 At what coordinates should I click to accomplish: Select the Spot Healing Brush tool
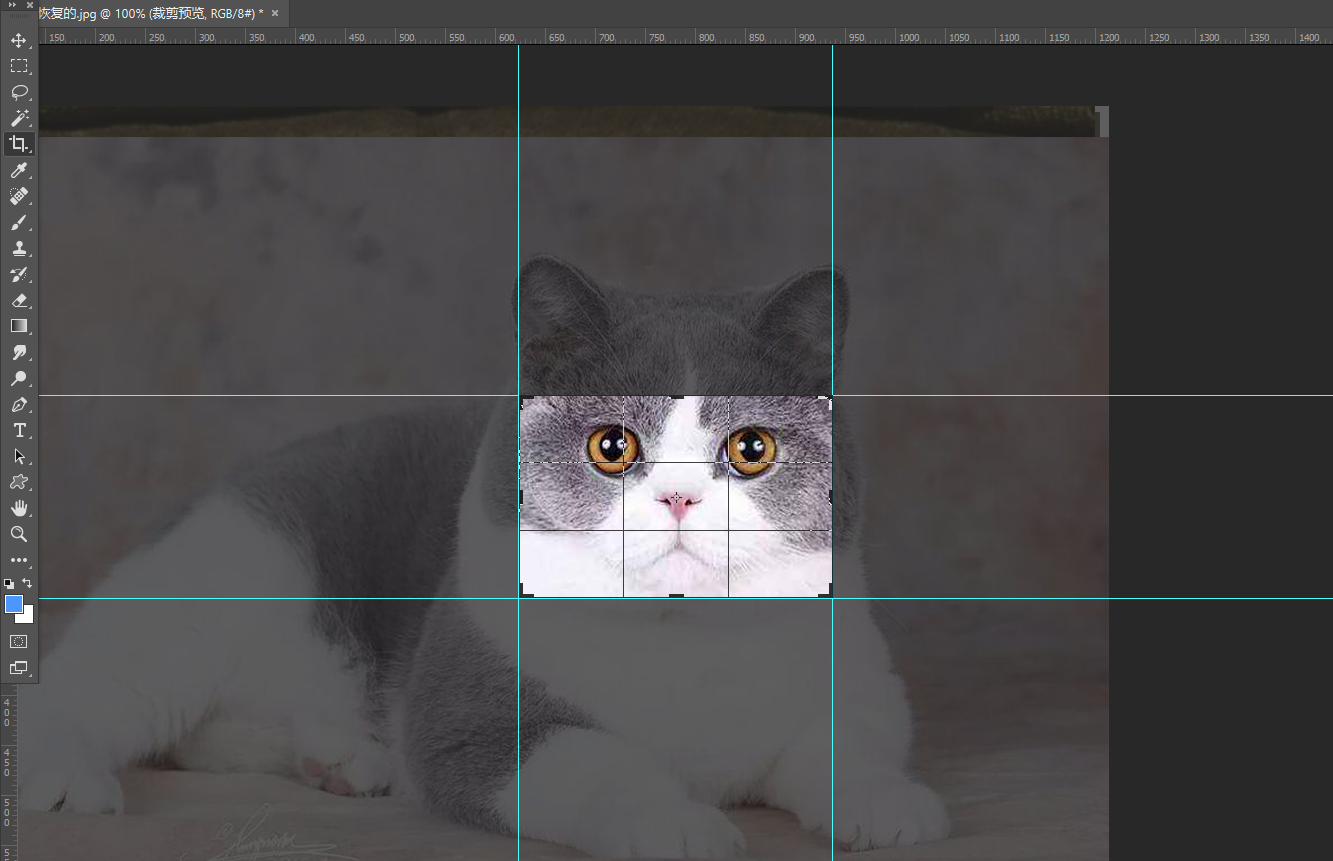18,196
